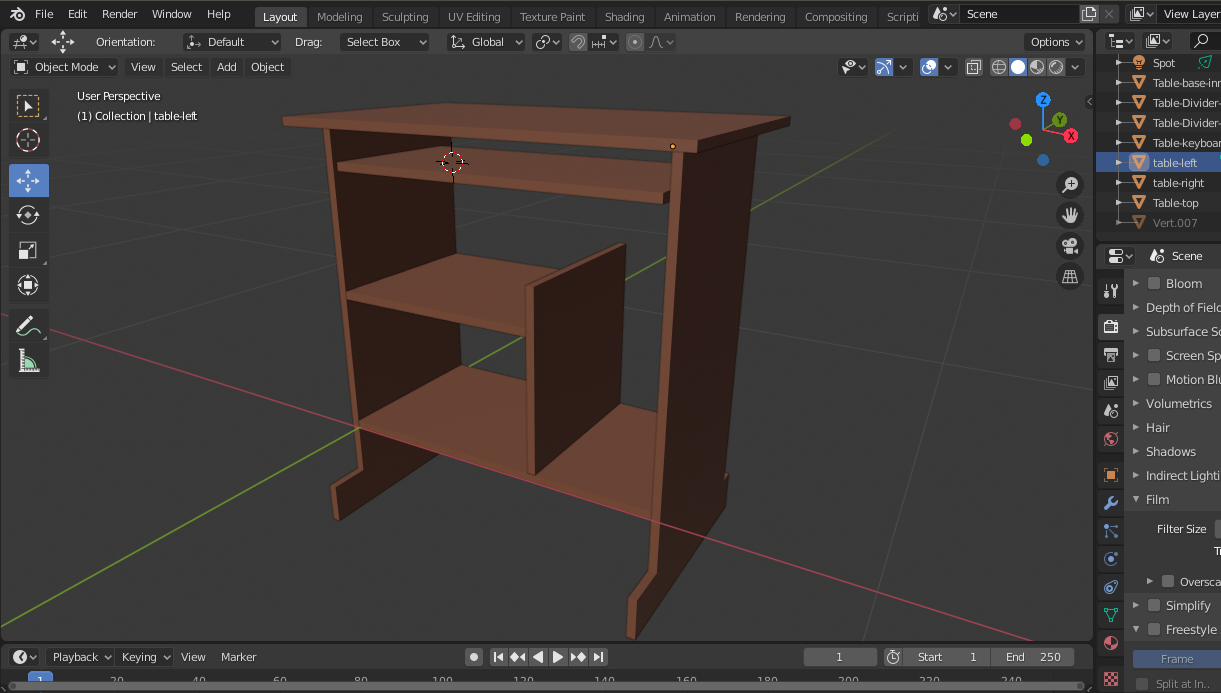Toggle the Freestyle checkbox
Image resolution: width=1221 pixels, height=693 pixels.
click(x=1154, y=629)
